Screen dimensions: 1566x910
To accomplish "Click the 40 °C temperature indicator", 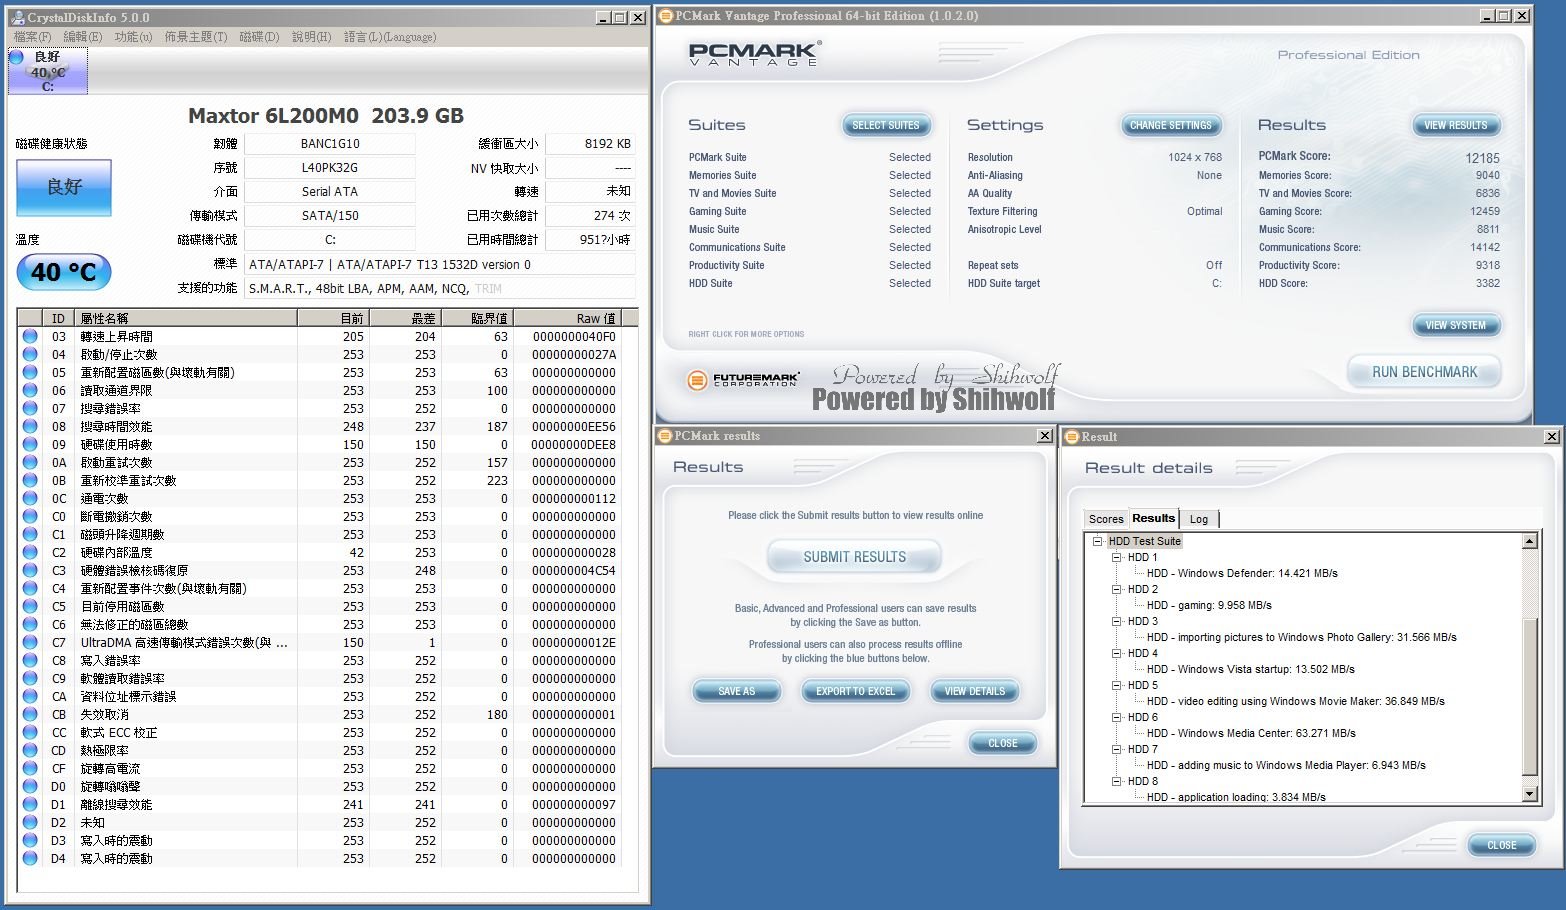I will click(64, 272).
